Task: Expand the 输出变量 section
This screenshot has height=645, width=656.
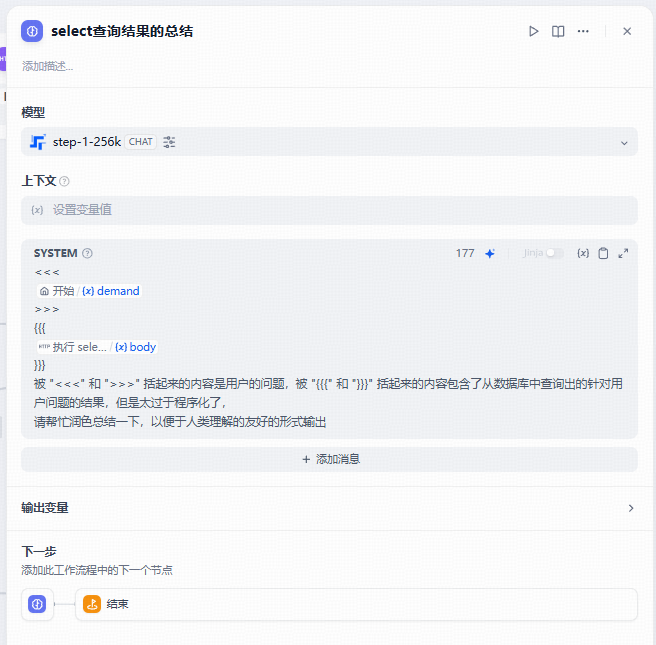Action: (328, 508)
